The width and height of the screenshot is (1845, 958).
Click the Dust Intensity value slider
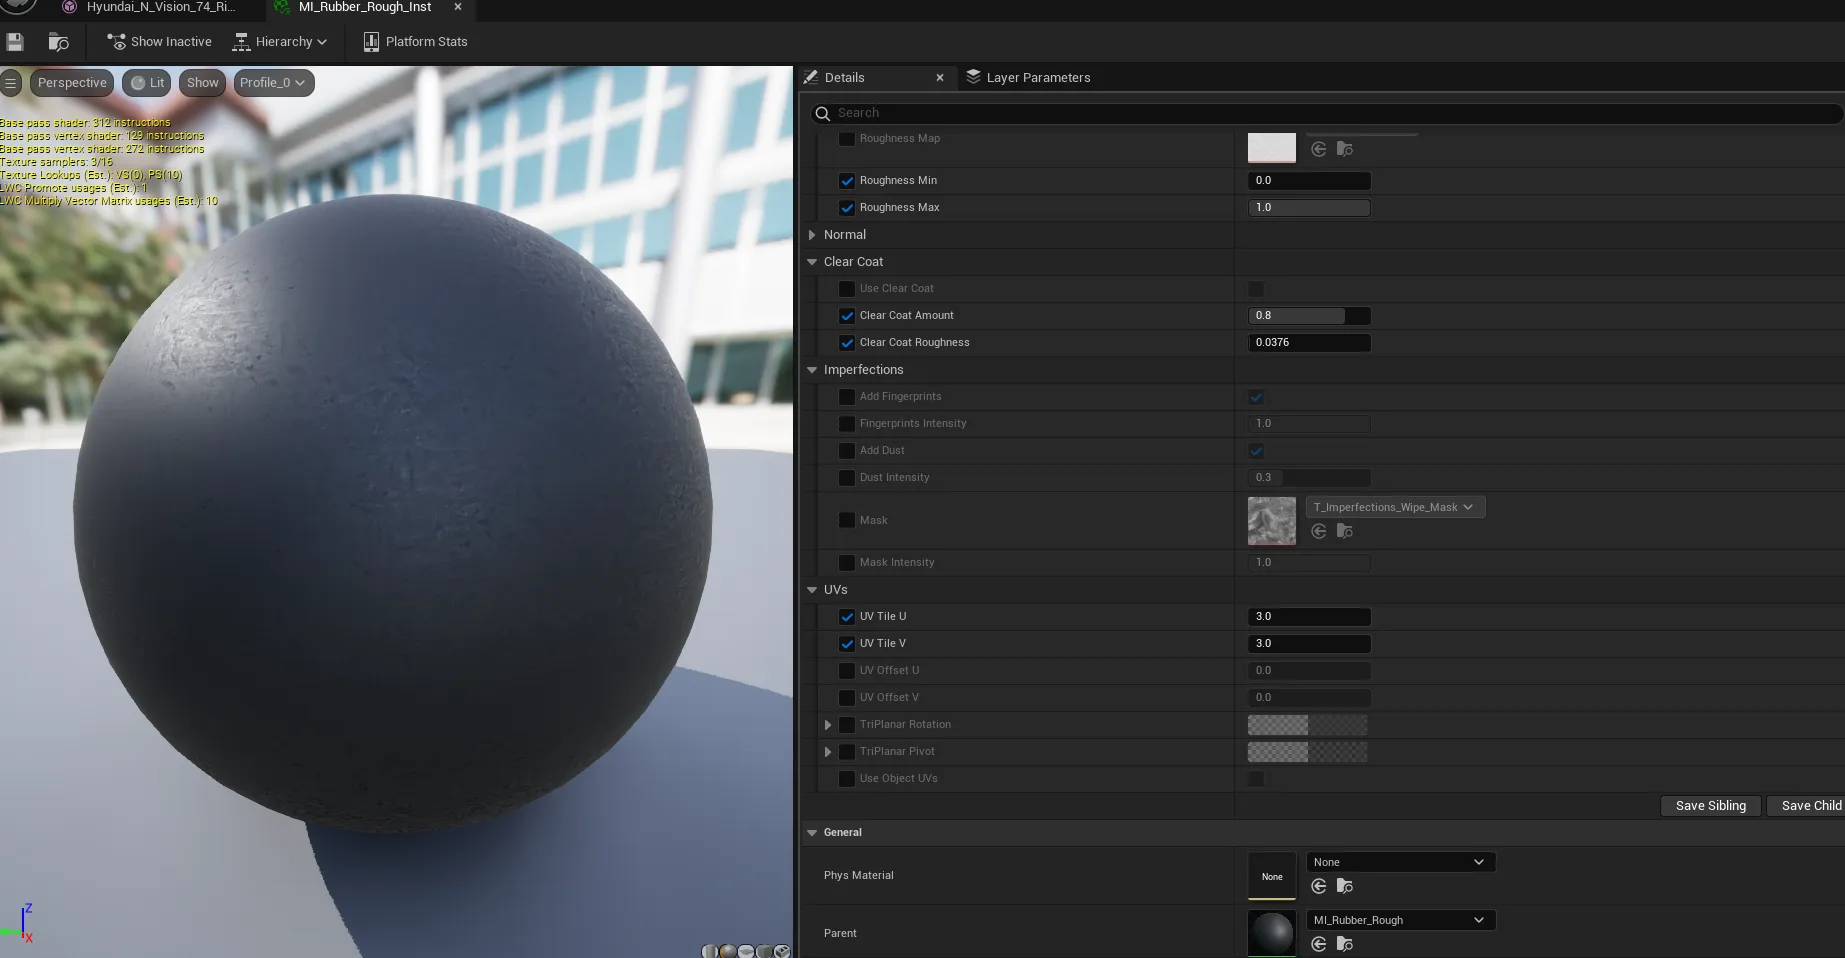(1309, 478)
